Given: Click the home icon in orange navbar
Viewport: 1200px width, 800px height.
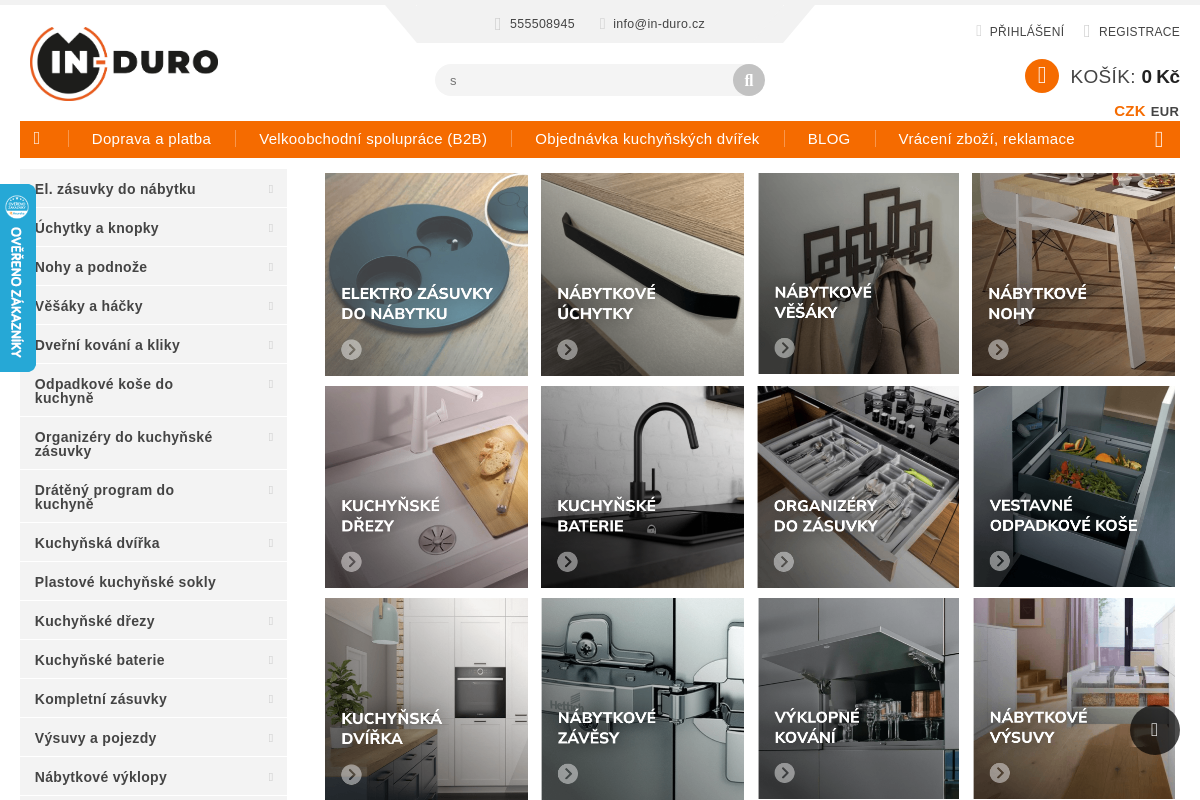Looking at the screenshot, I should (x=37, y=139).
